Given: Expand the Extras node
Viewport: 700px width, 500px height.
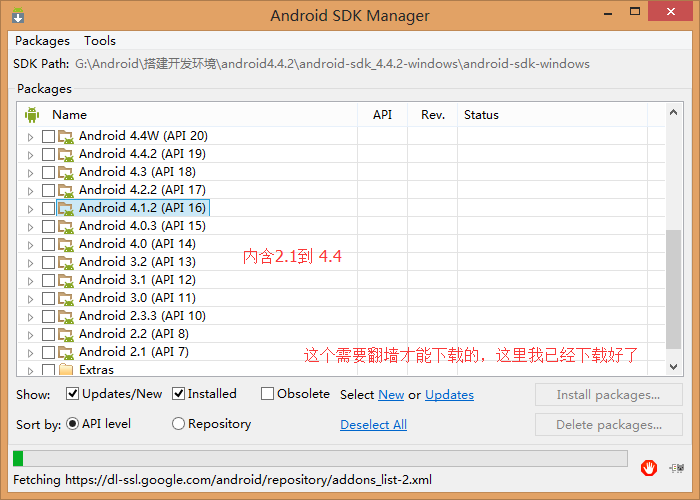Looking at the screenshot, I should point(30,371).
